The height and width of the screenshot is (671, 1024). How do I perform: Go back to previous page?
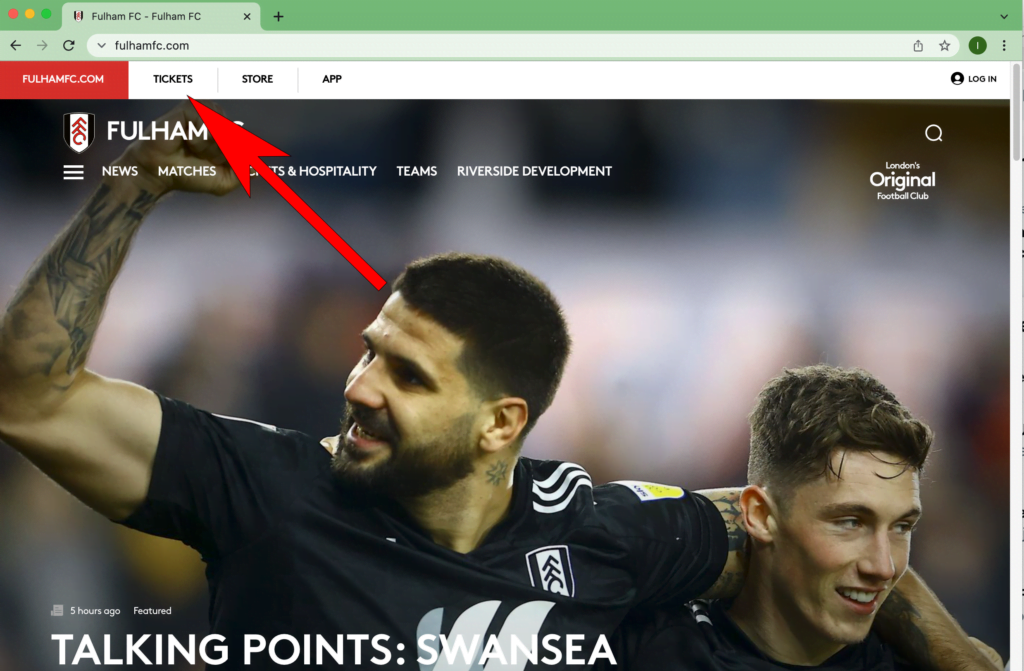point(16,45)
